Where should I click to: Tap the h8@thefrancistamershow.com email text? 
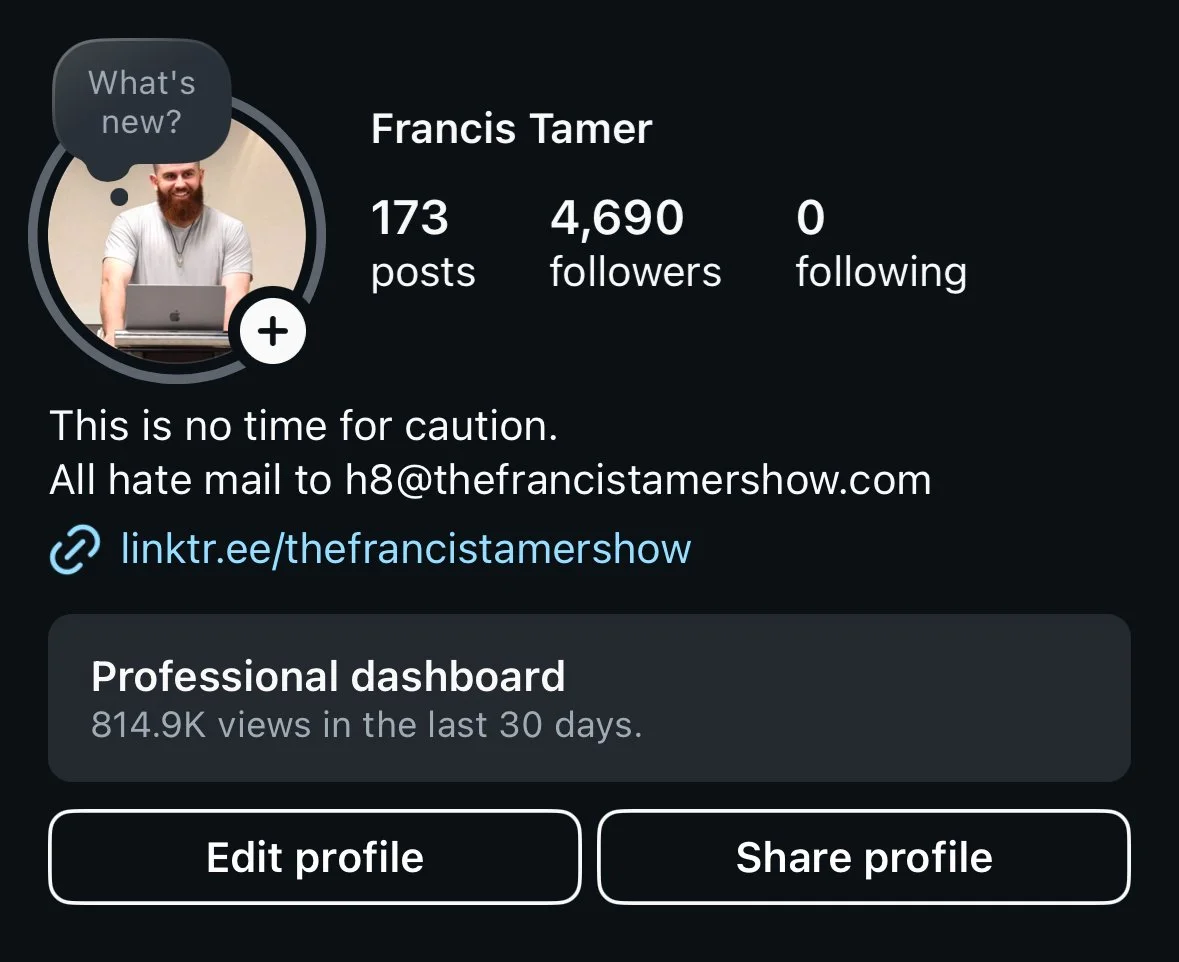pos(638,480)
